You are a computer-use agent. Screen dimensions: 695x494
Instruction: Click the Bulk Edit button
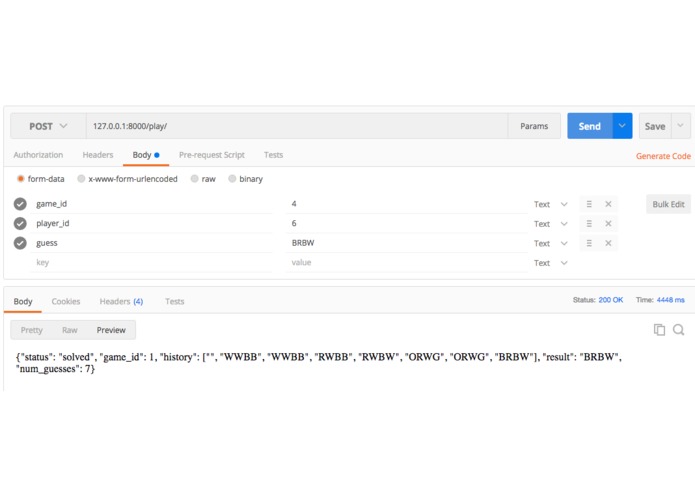[668, 204]
